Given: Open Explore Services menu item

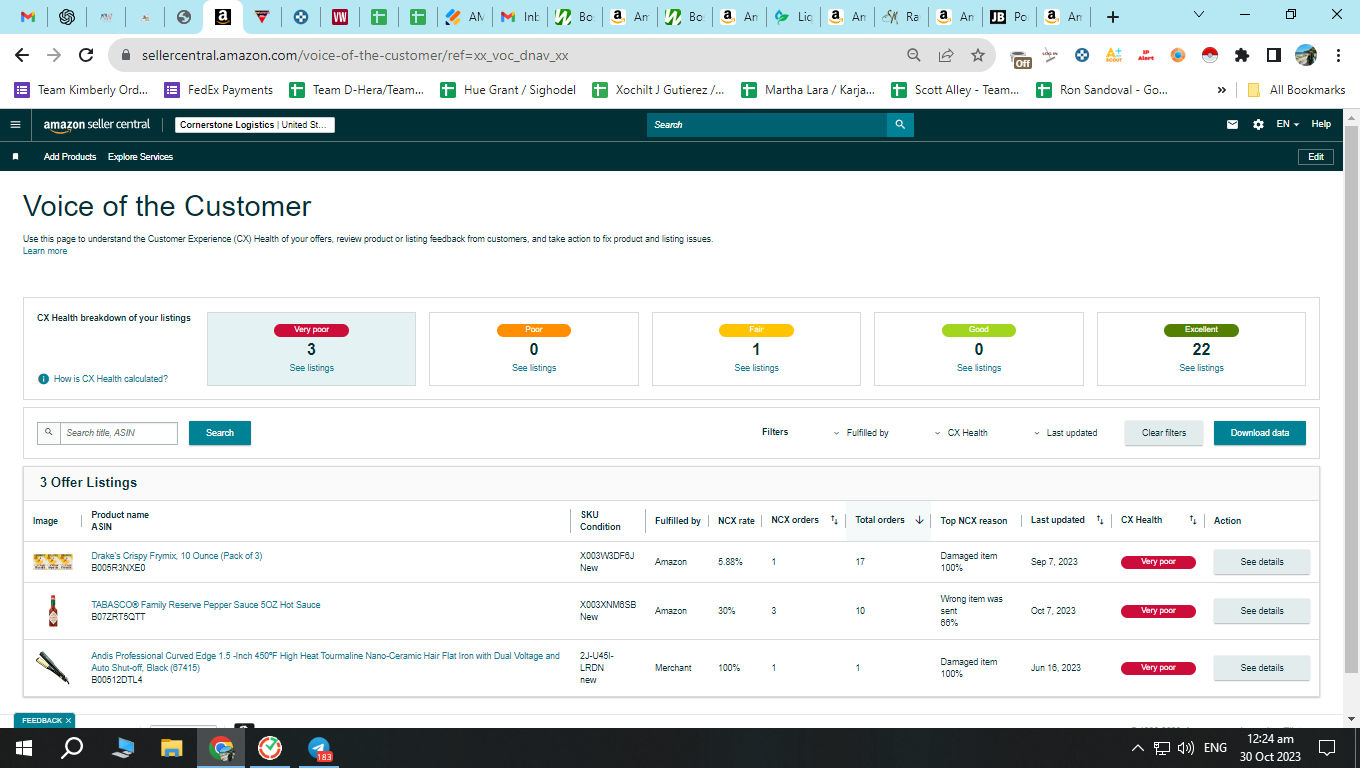Looking at the screenshot, I should [x=140, y=157].
